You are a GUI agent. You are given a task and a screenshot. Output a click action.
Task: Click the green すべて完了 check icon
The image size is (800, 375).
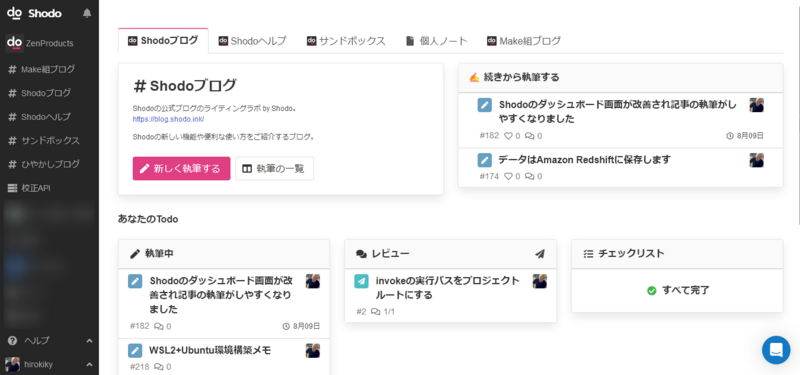[x=652, y=290]
